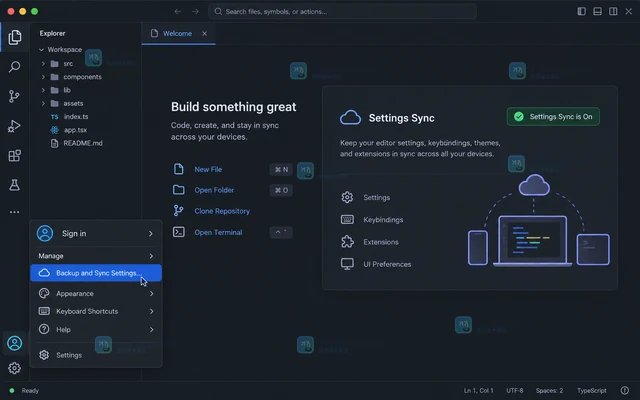Click the ⌘ O shortcut badge
The image size is (640, 400).
click(x=281, y=190)
